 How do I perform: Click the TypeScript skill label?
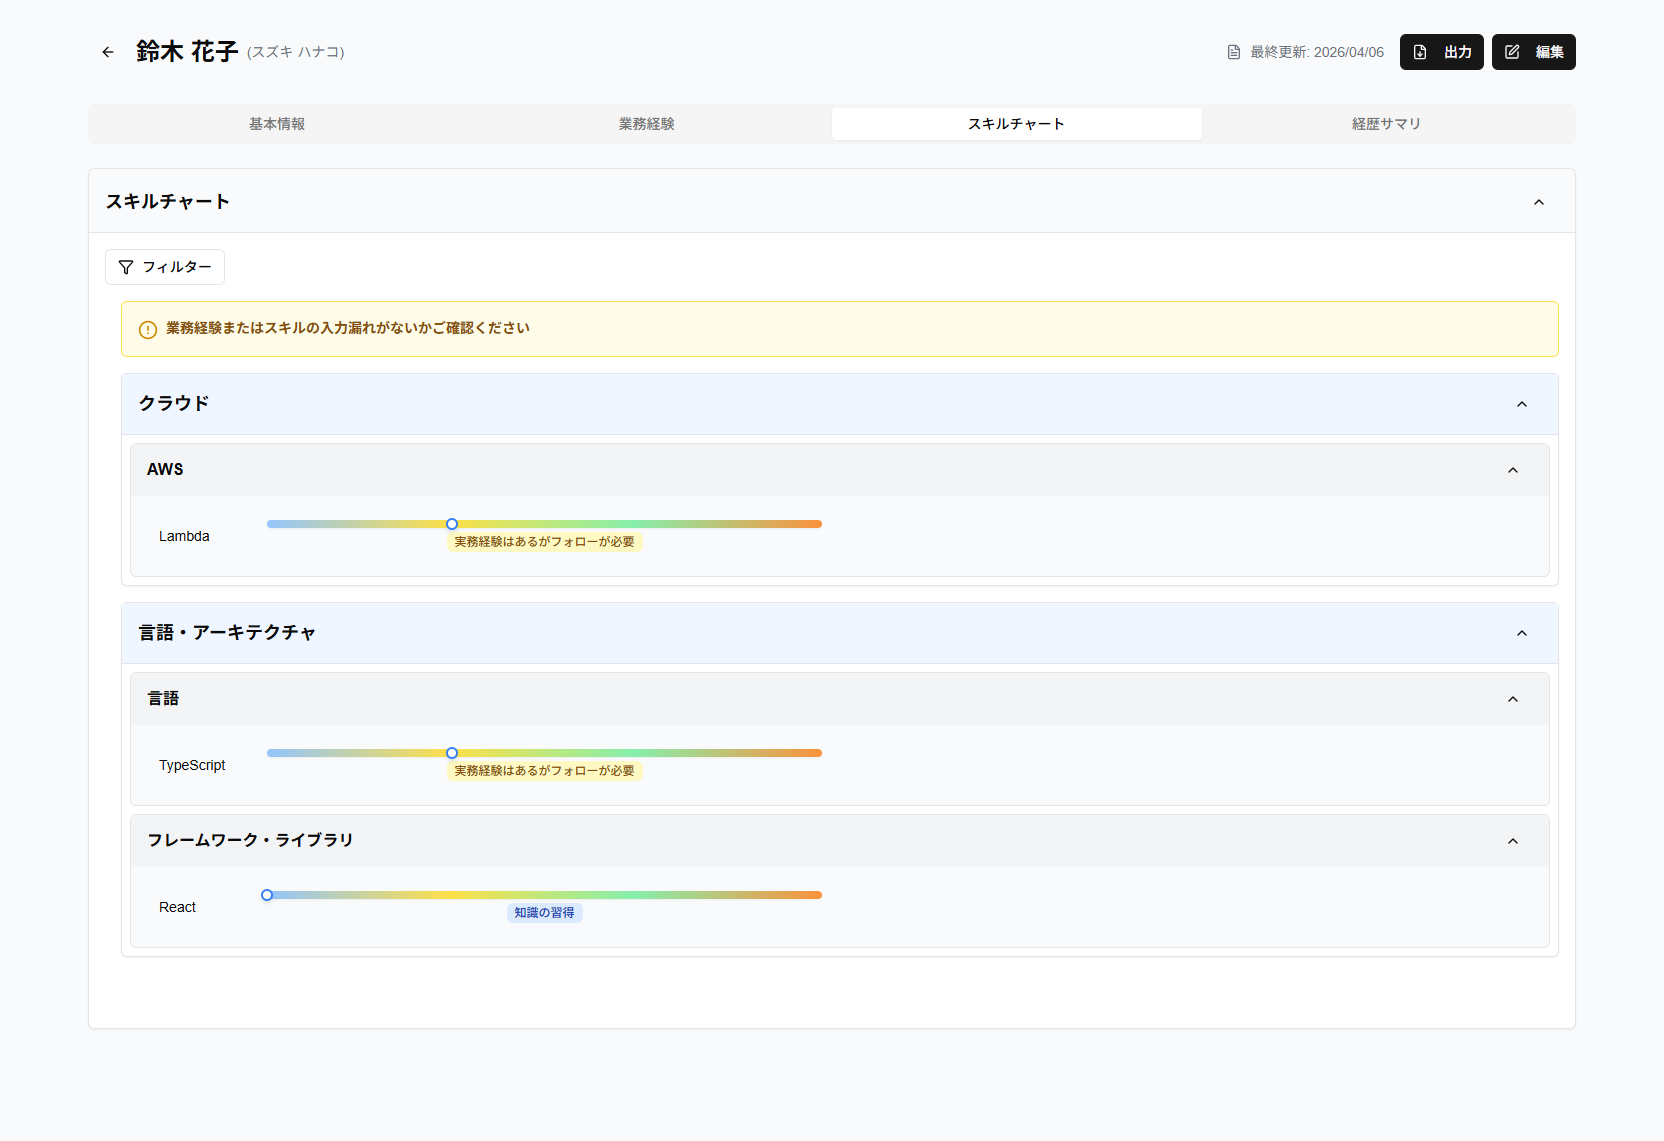(192, 765)
